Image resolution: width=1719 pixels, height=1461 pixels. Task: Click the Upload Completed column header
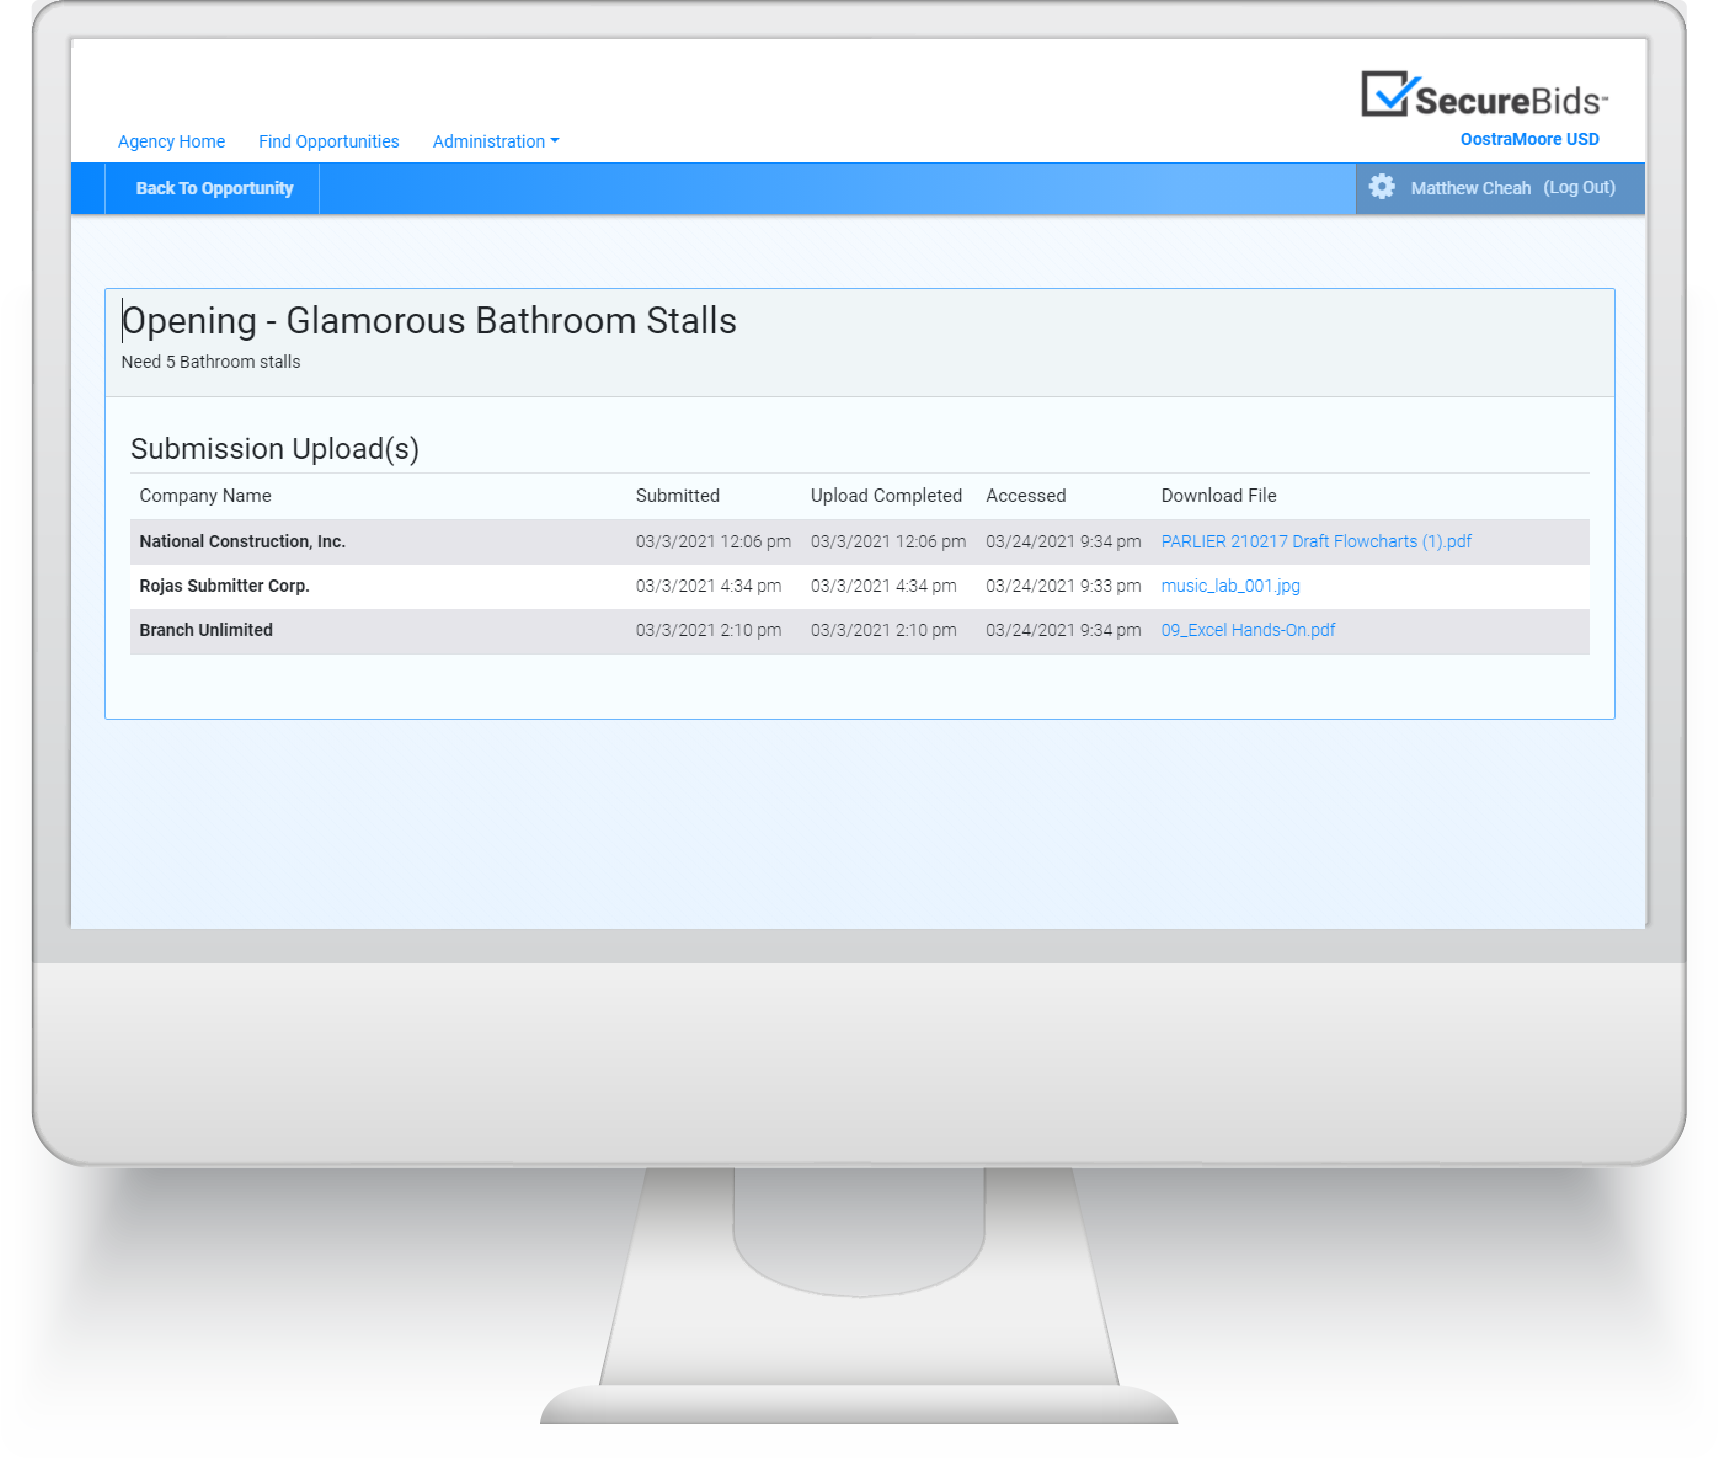[x=886, y=495]
